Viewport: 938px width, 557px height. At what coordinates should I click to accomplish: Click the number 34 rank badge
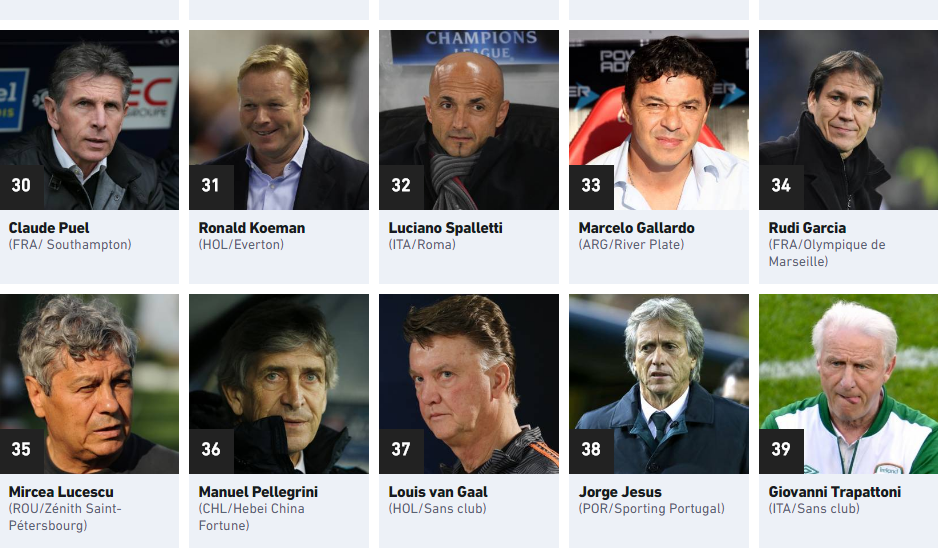click(x=781, y=186)
